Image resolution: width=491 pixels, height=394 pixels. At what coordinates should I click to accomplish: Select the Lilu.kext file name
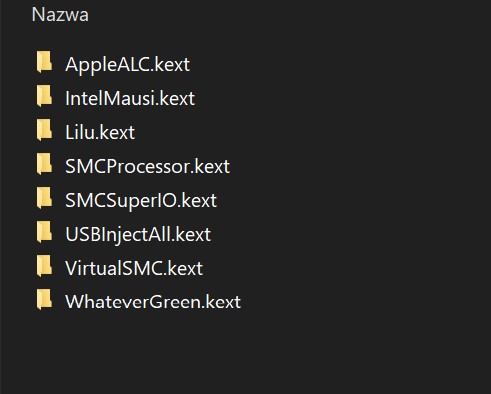tap(100, 132)
